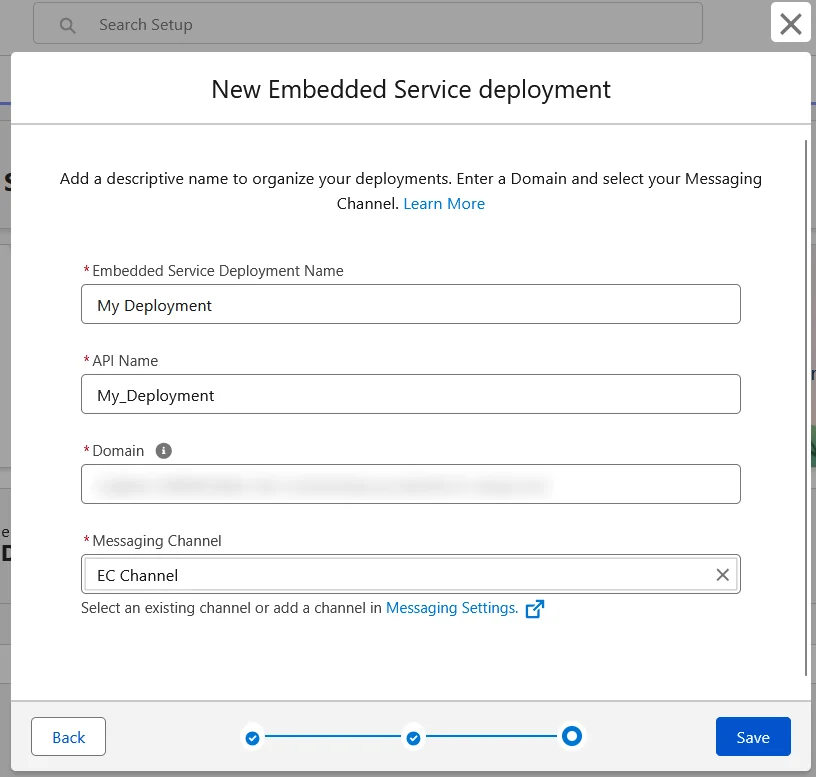Screen dimensions: 816x777
Task: Clear the EC Channel selection
Action: point(722,575)
